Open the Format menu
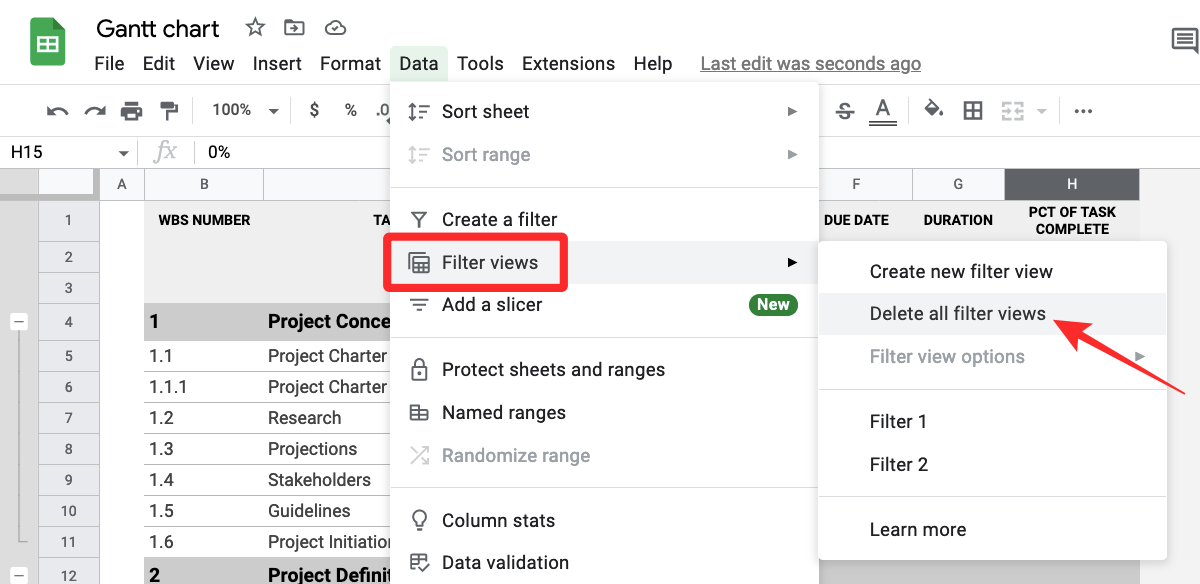 tap(350, 63)
